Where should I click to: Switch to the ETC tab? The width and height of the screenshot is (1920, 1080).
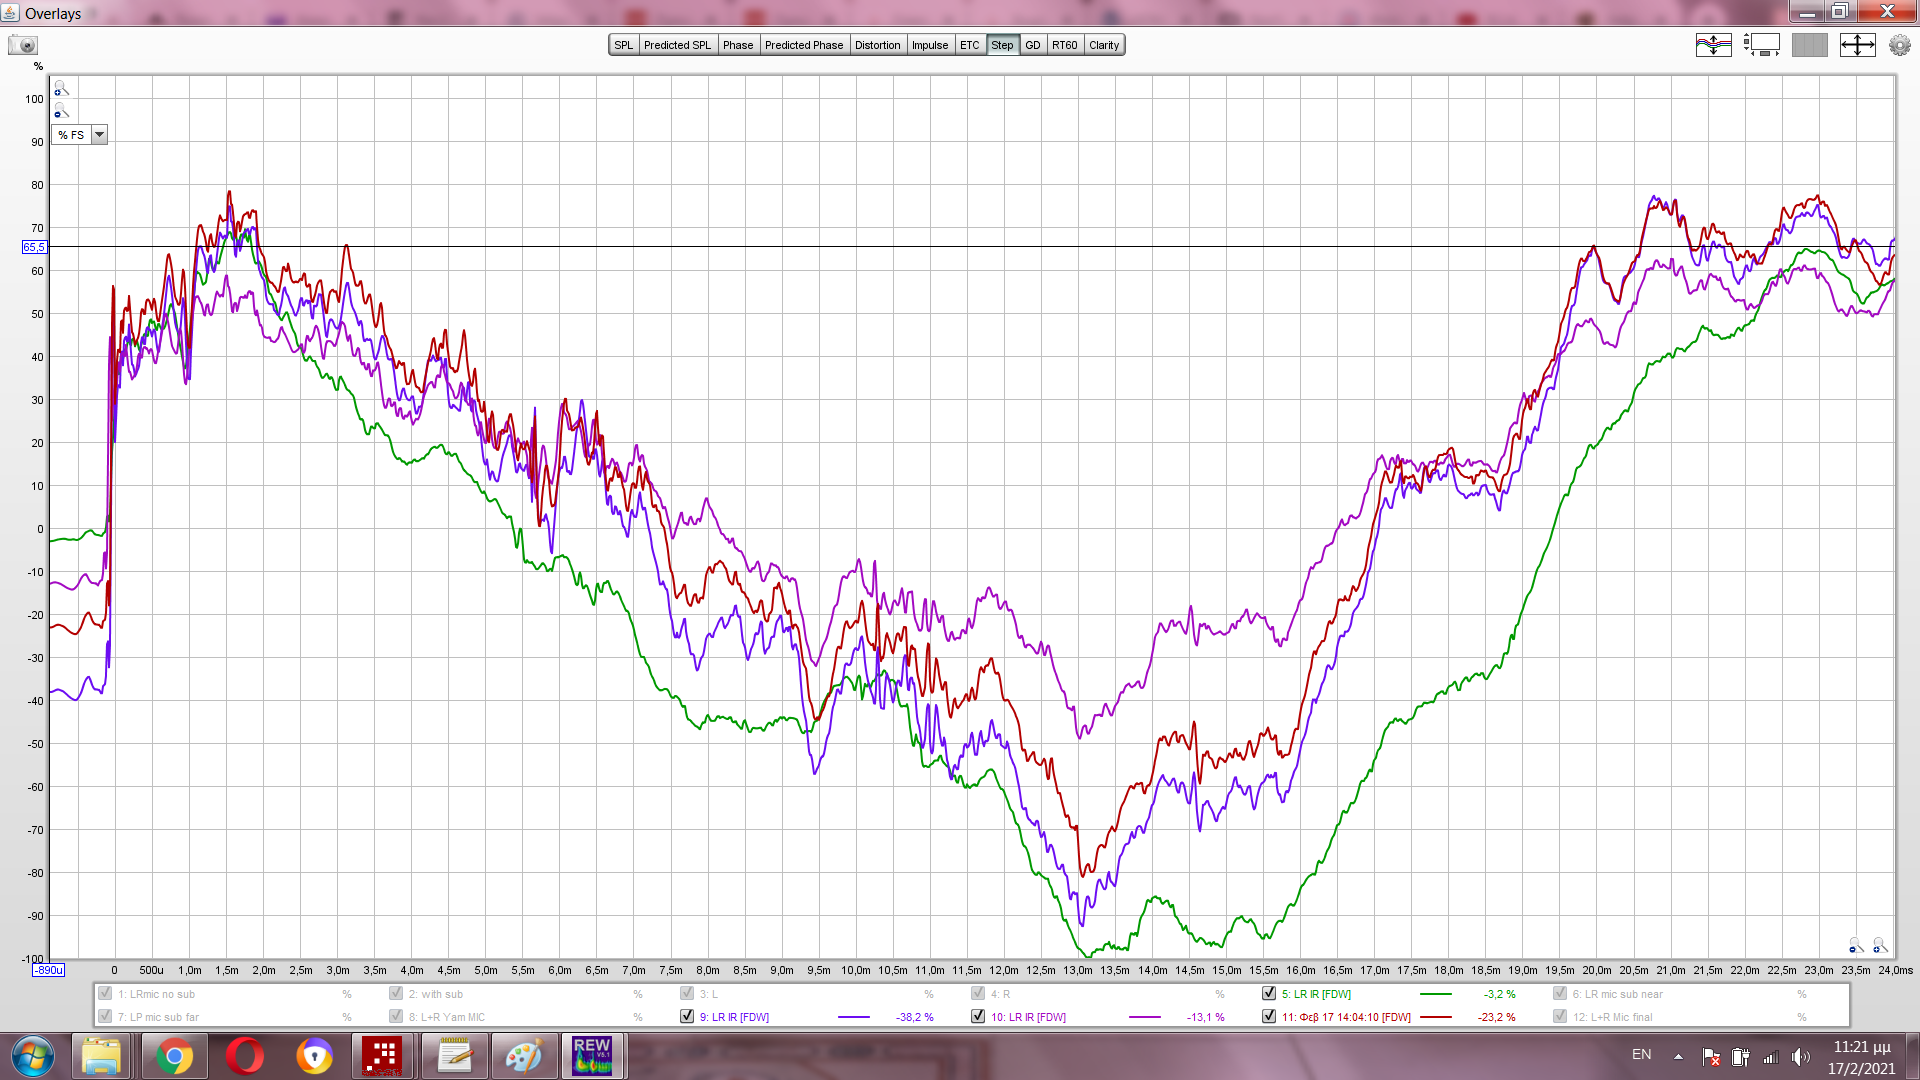click(x=970, y=45)
